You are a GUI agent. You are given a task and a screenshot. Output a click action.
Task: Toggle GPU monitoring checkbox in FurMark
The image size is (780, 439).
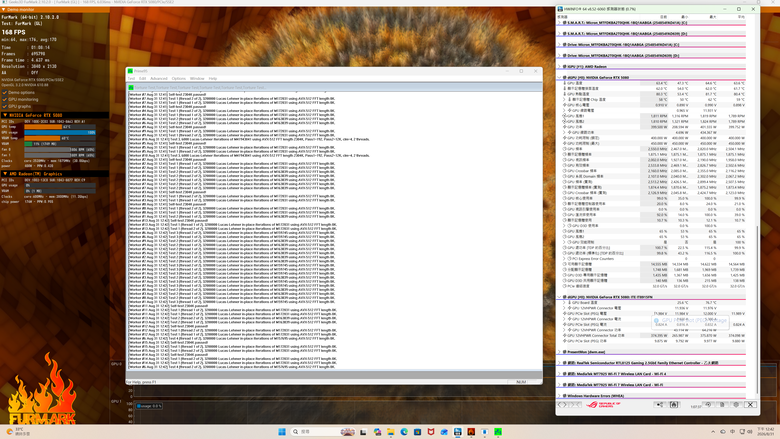point(5,99)
